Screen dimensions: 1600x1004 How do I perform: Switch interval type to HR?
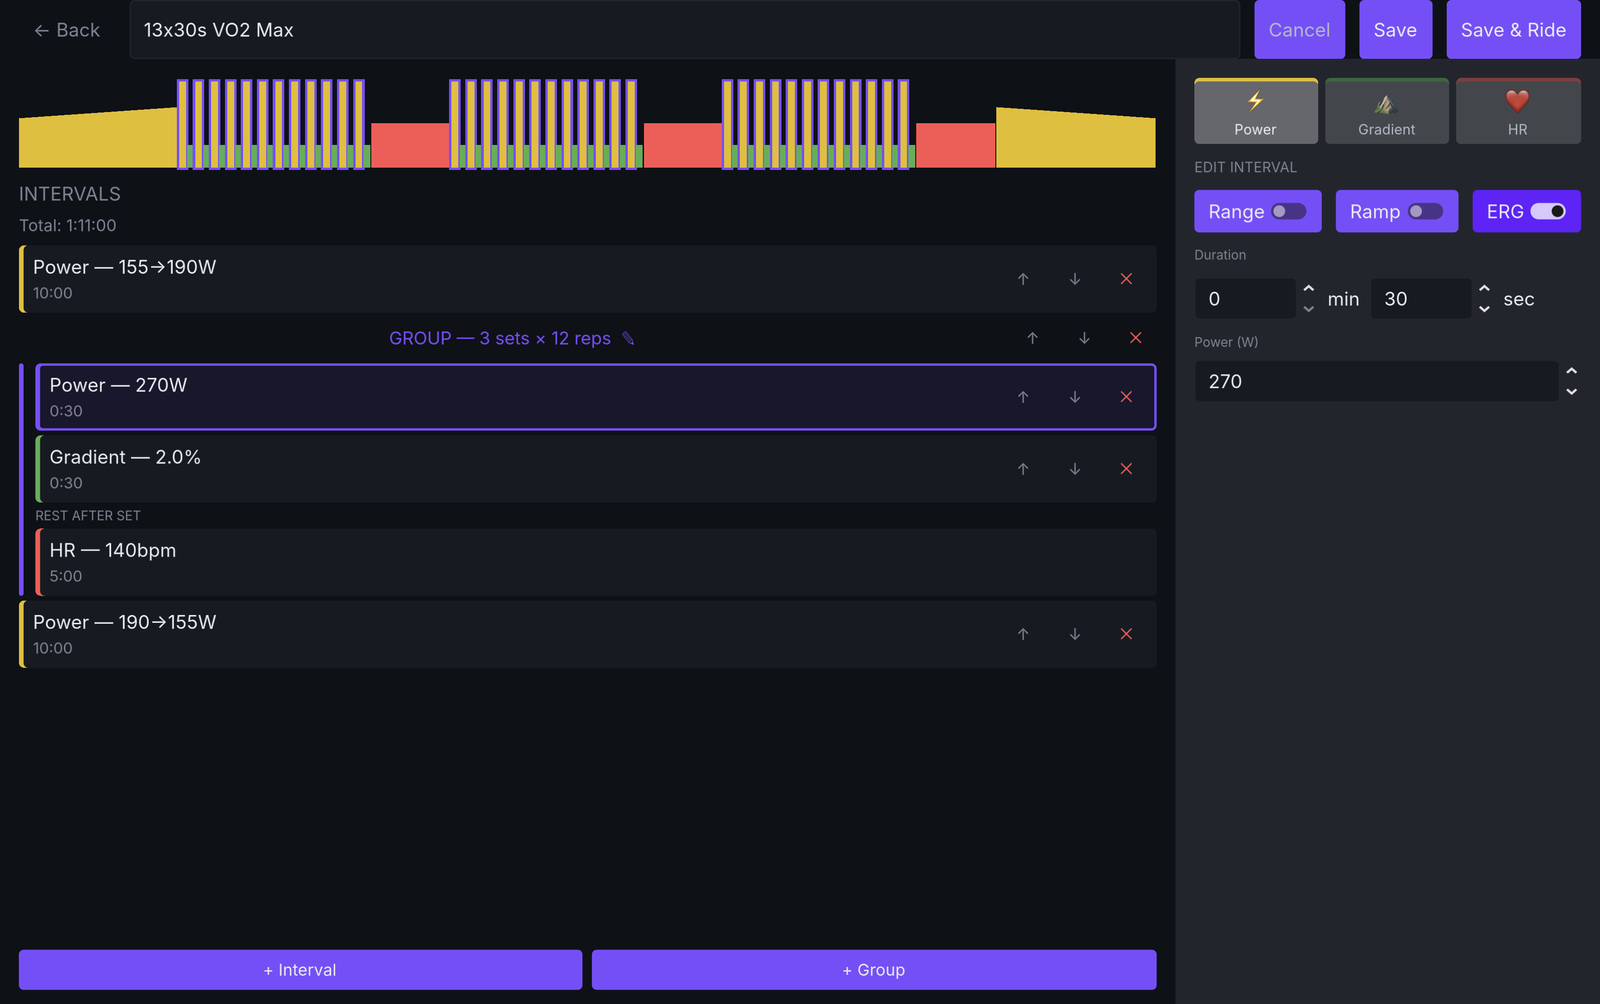tap(1518, 111)
